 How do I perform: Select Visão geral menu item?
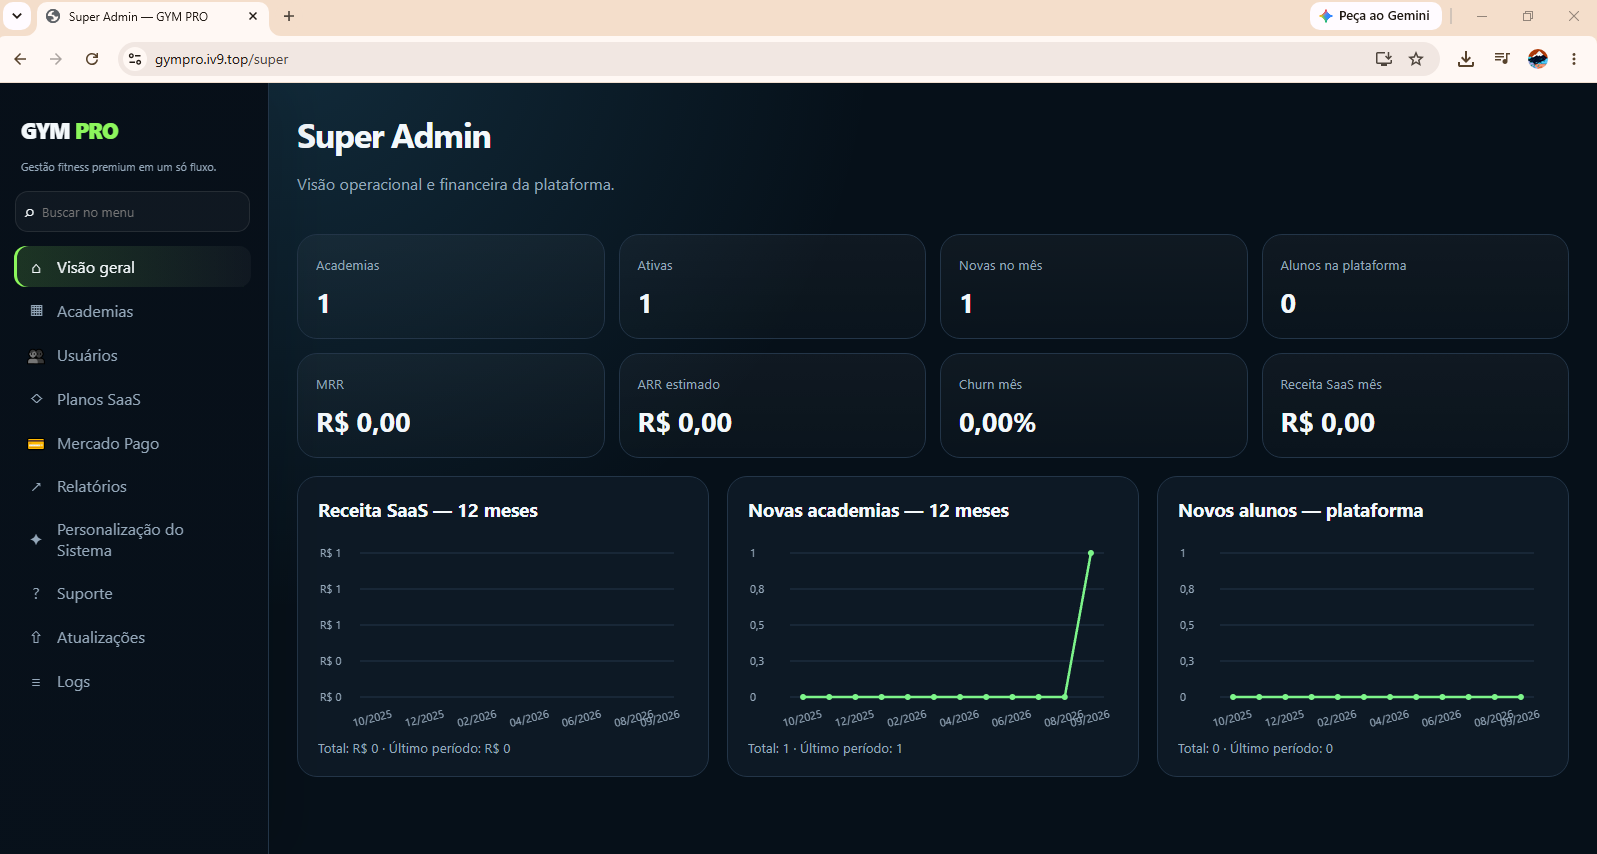point(133,267)
